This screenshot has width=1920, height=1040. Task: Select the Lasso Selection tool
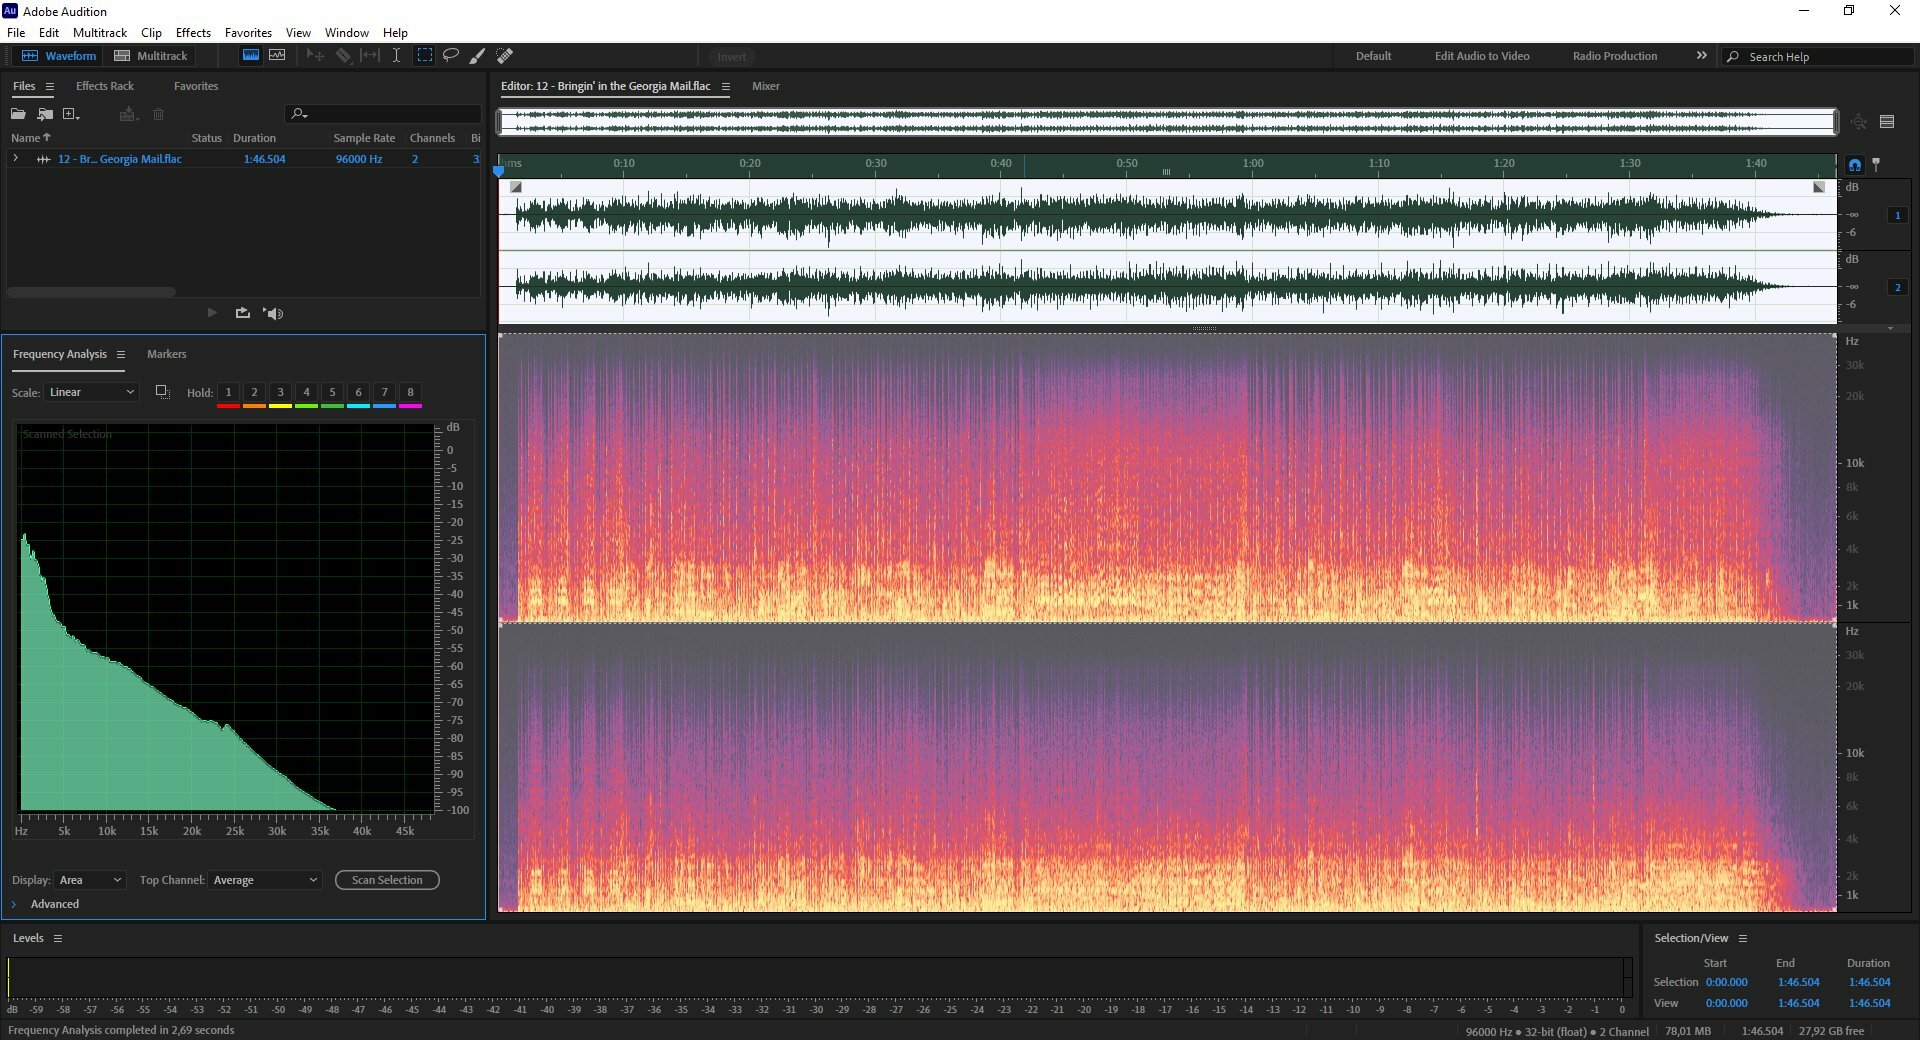pyautogui.click(x=451, y=56)
